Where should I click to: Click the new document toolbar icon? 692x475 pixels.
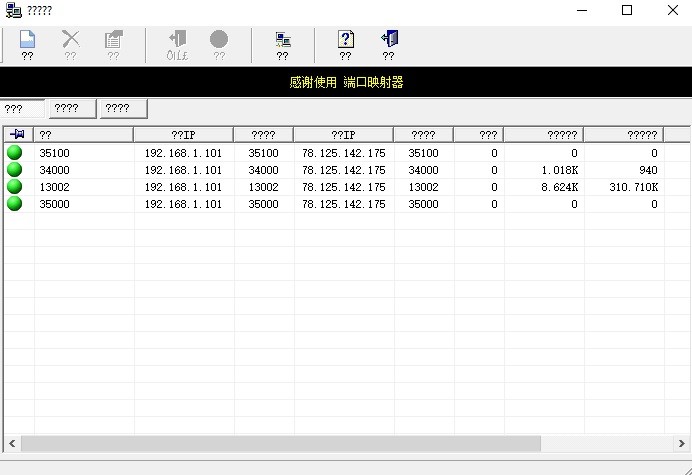click(27, 40)
